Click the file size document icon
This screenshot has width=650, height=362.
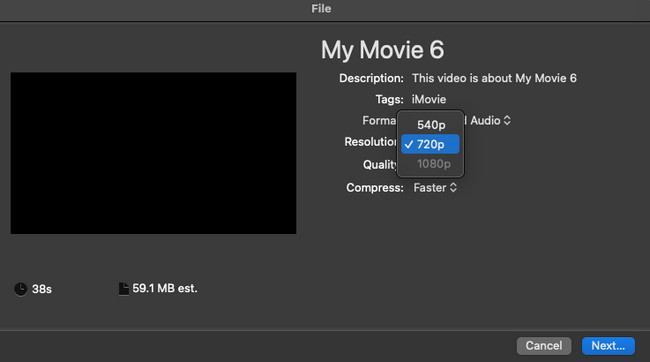pos(123,289)
